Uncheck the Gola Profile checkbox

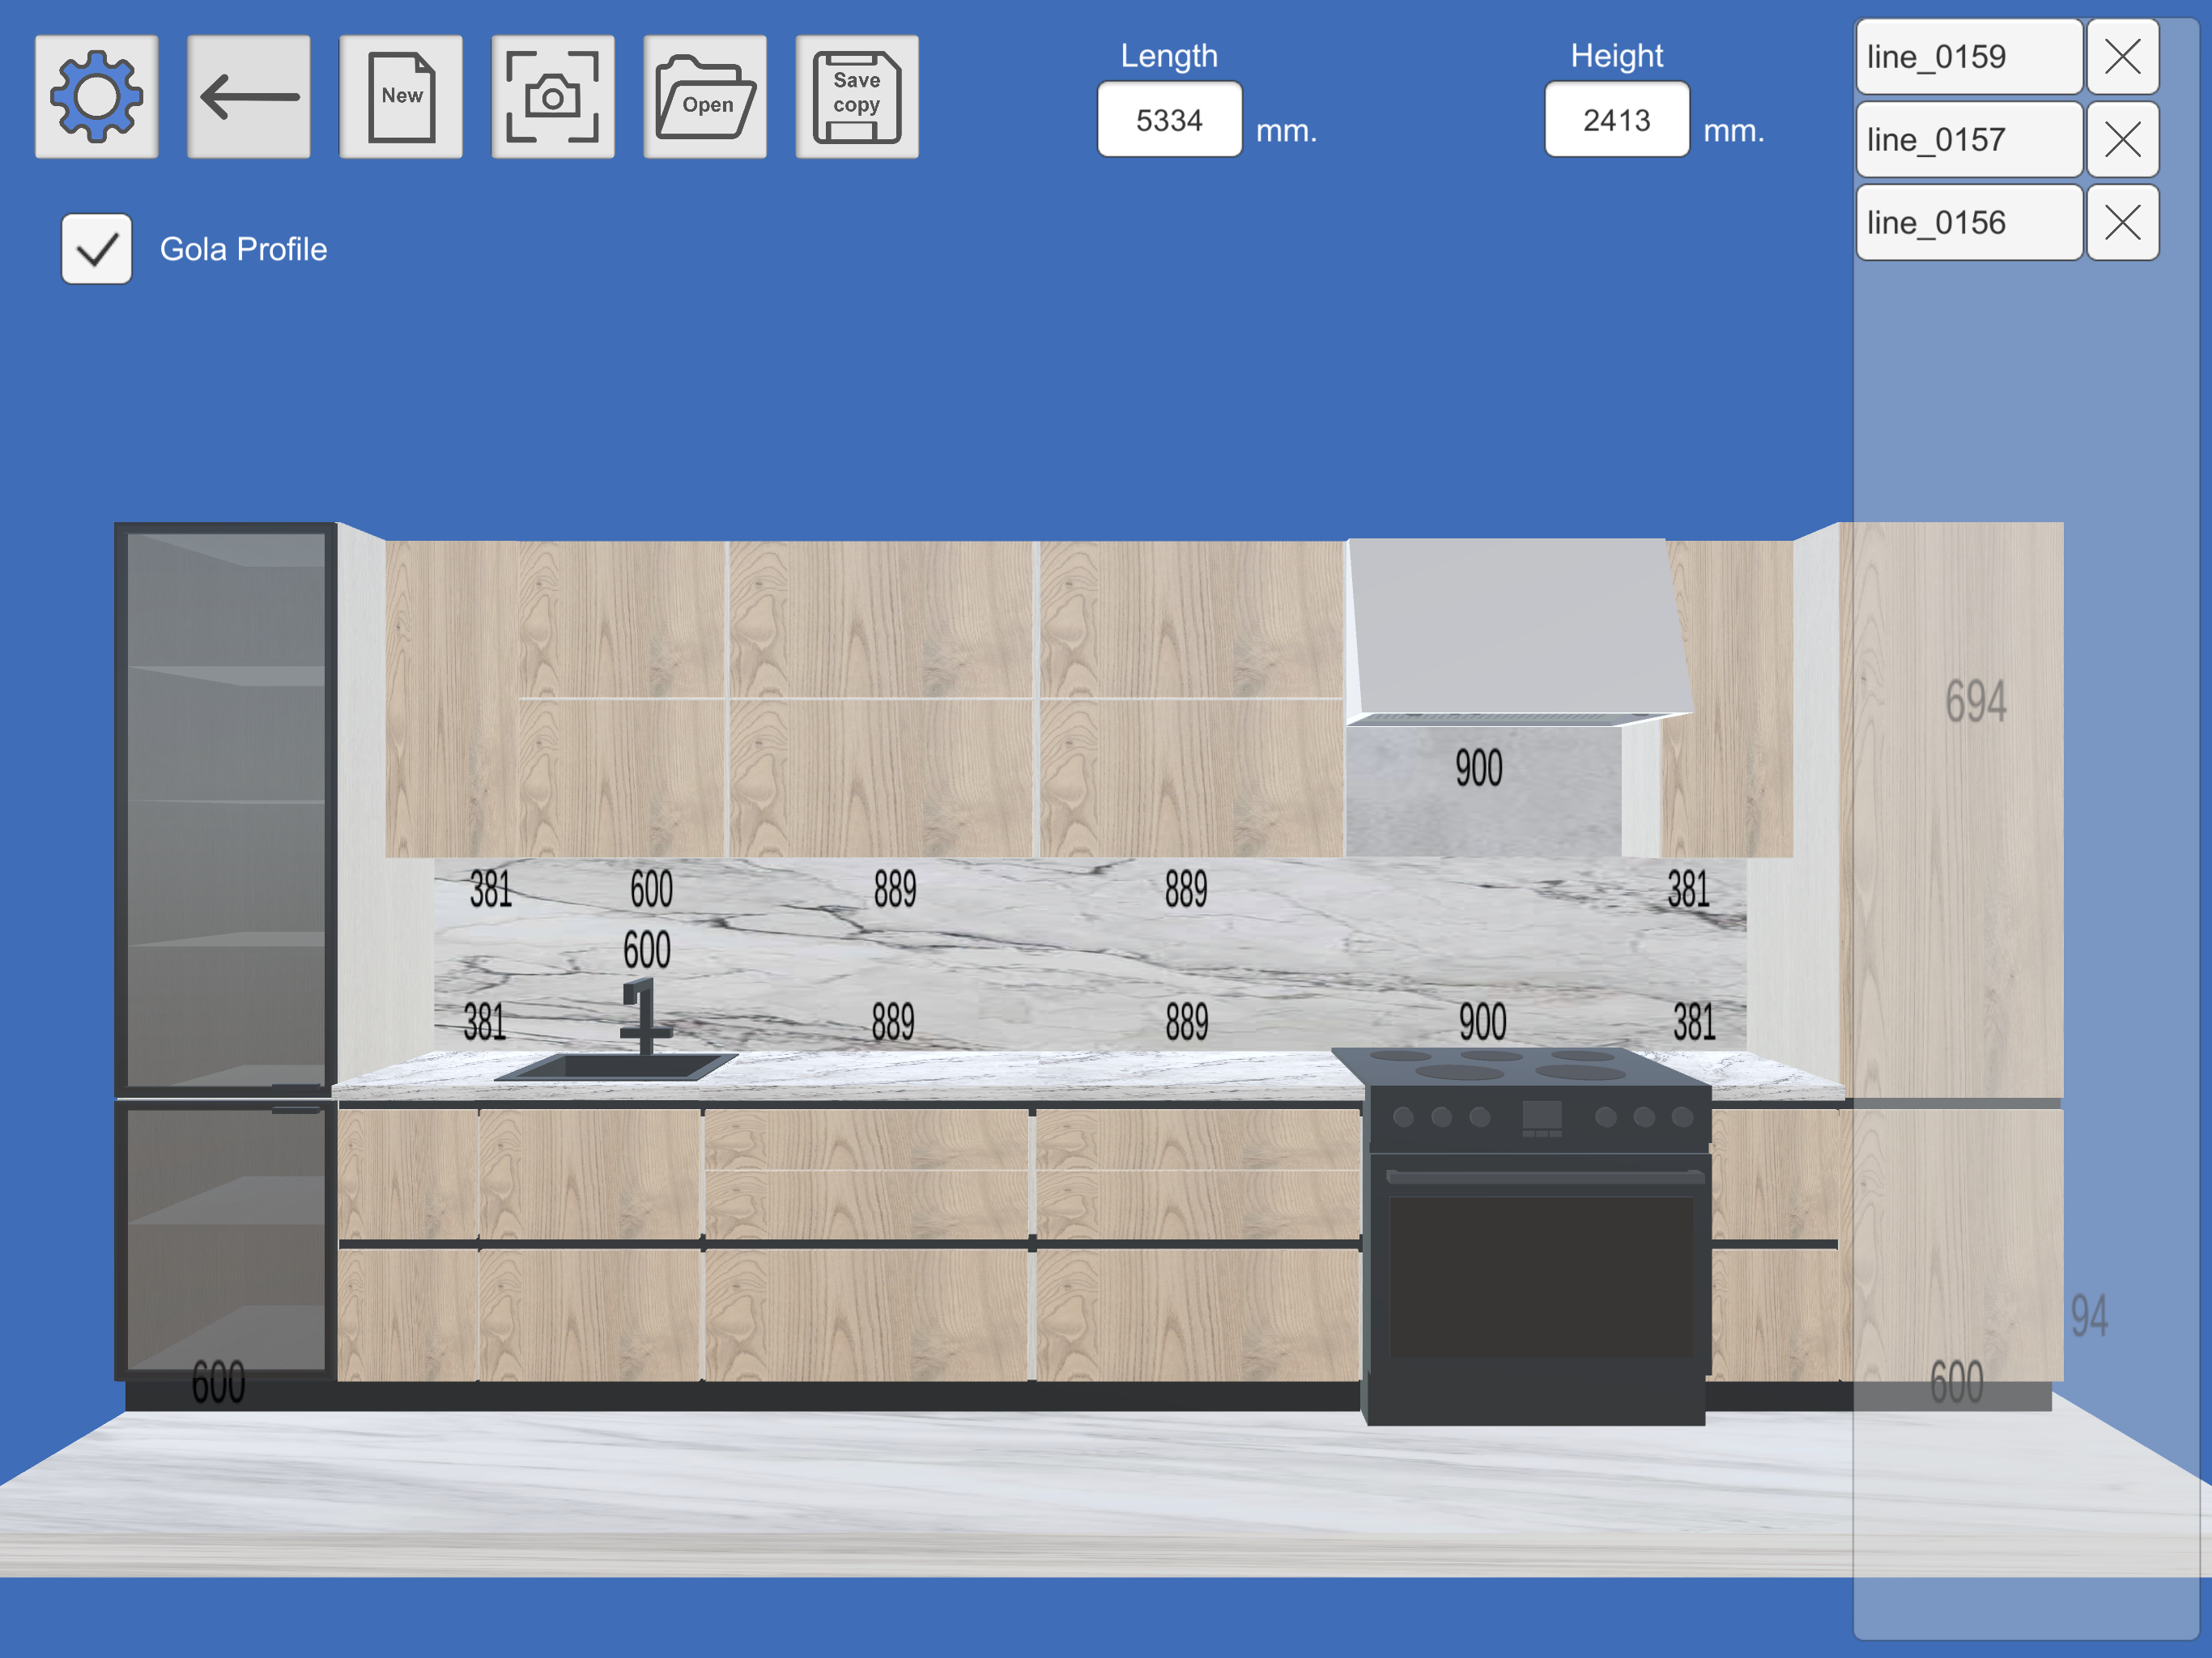click(97, 249)
